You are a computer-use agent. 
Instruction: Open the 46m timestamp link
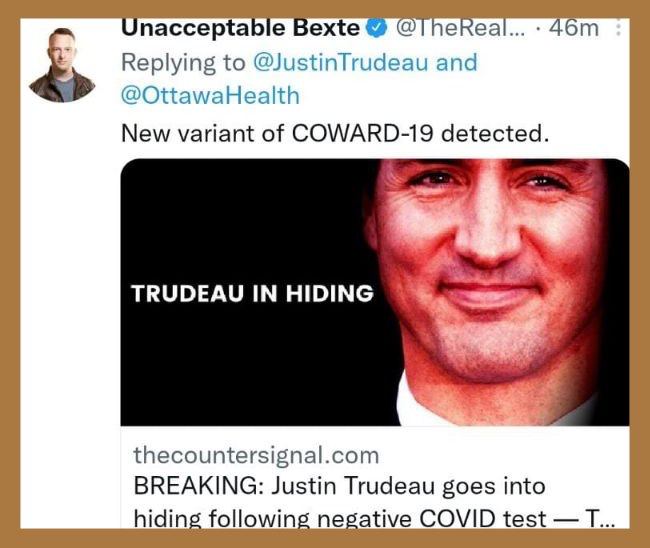point(574,29)
